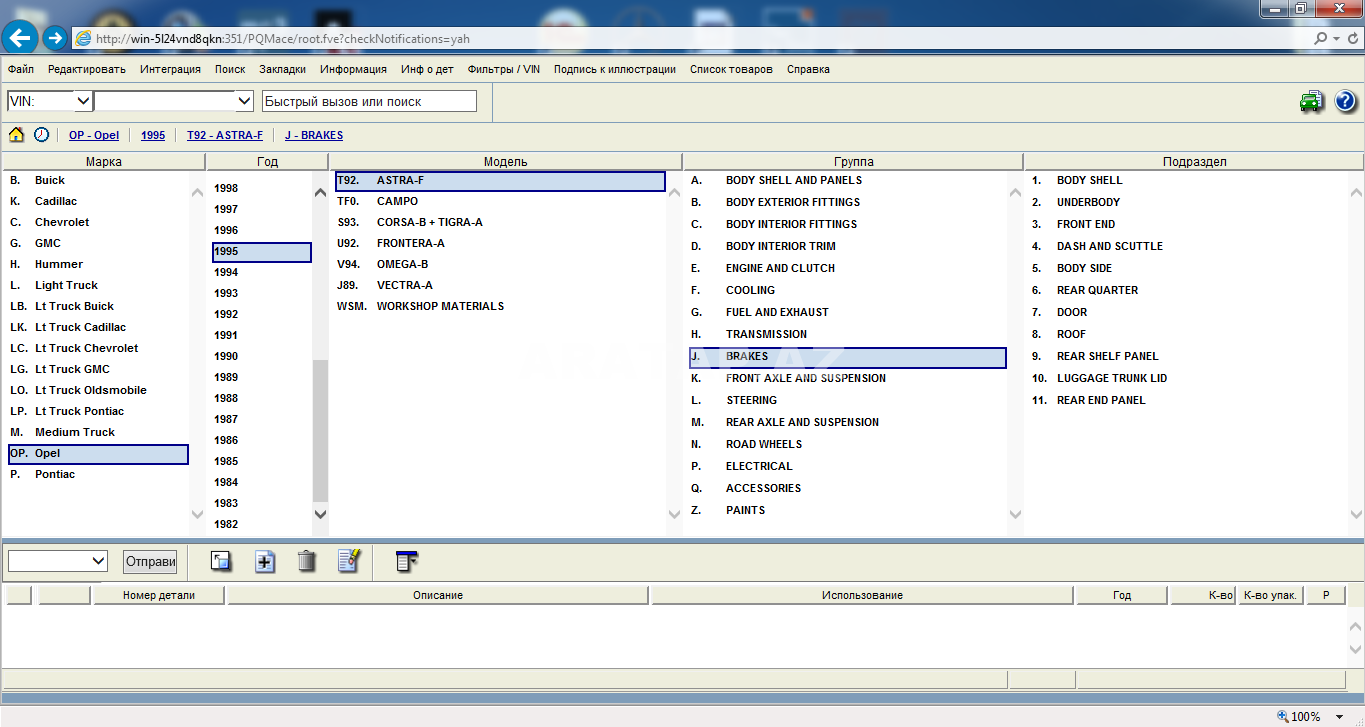Click the browser forward arrow button
The image size is (1365, 727).
click(x=55, y=38)
